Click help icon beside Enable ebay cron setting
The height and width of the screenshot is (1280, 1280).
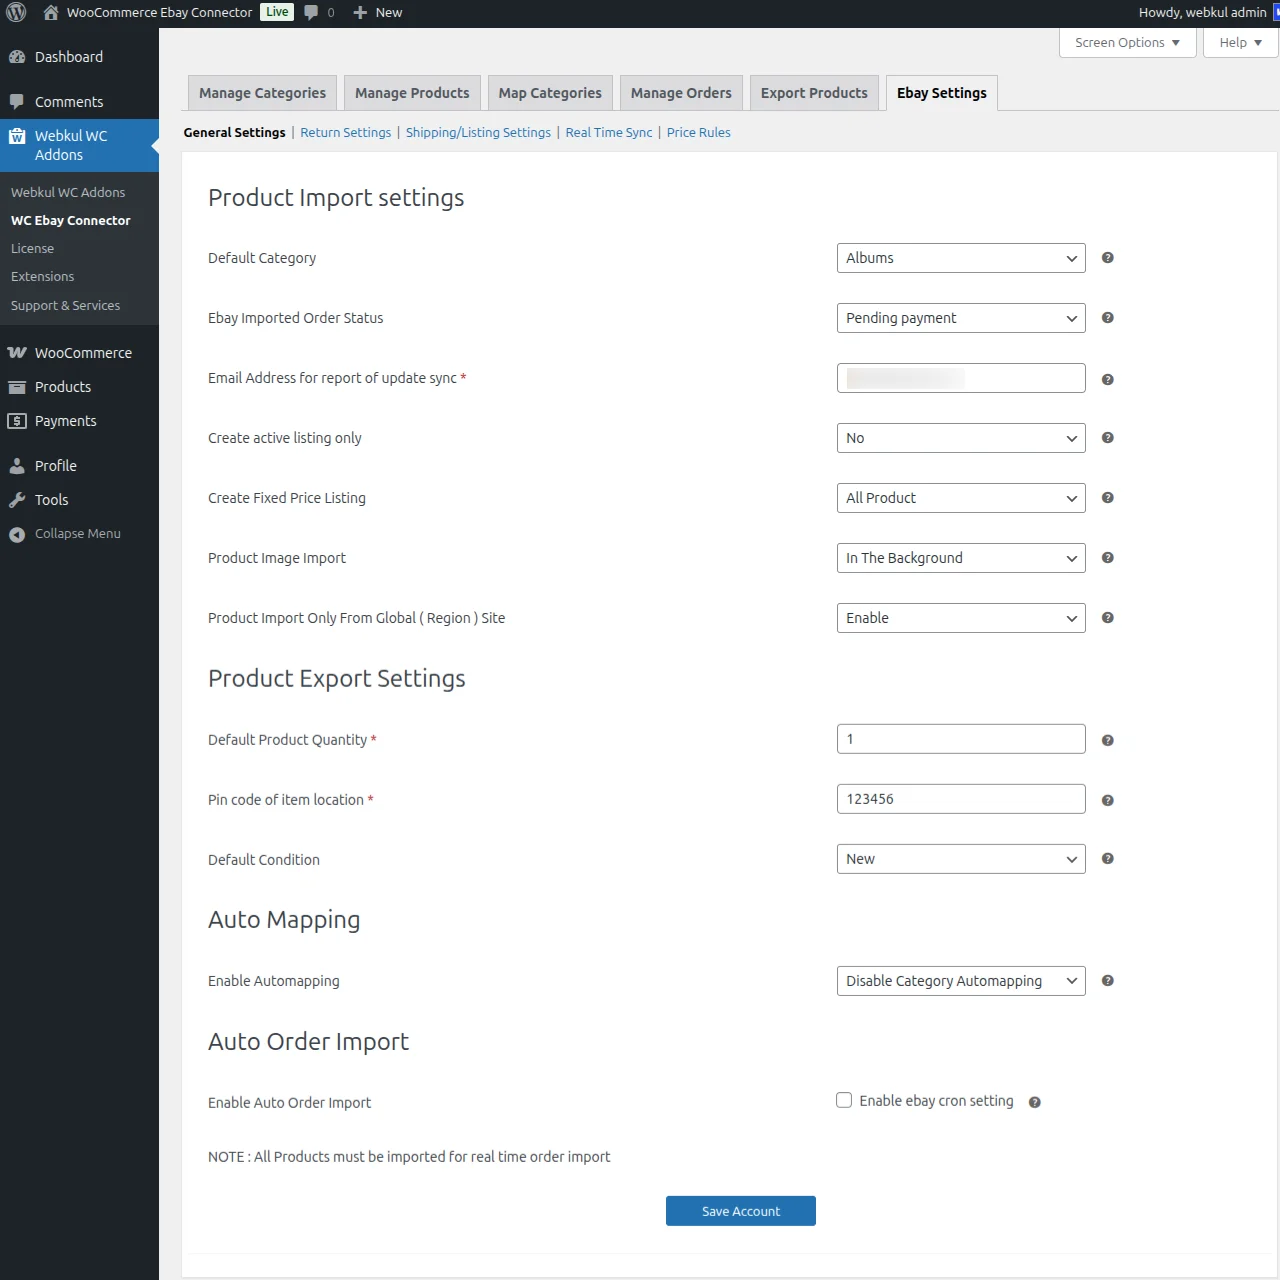tap(1035, 1103)
